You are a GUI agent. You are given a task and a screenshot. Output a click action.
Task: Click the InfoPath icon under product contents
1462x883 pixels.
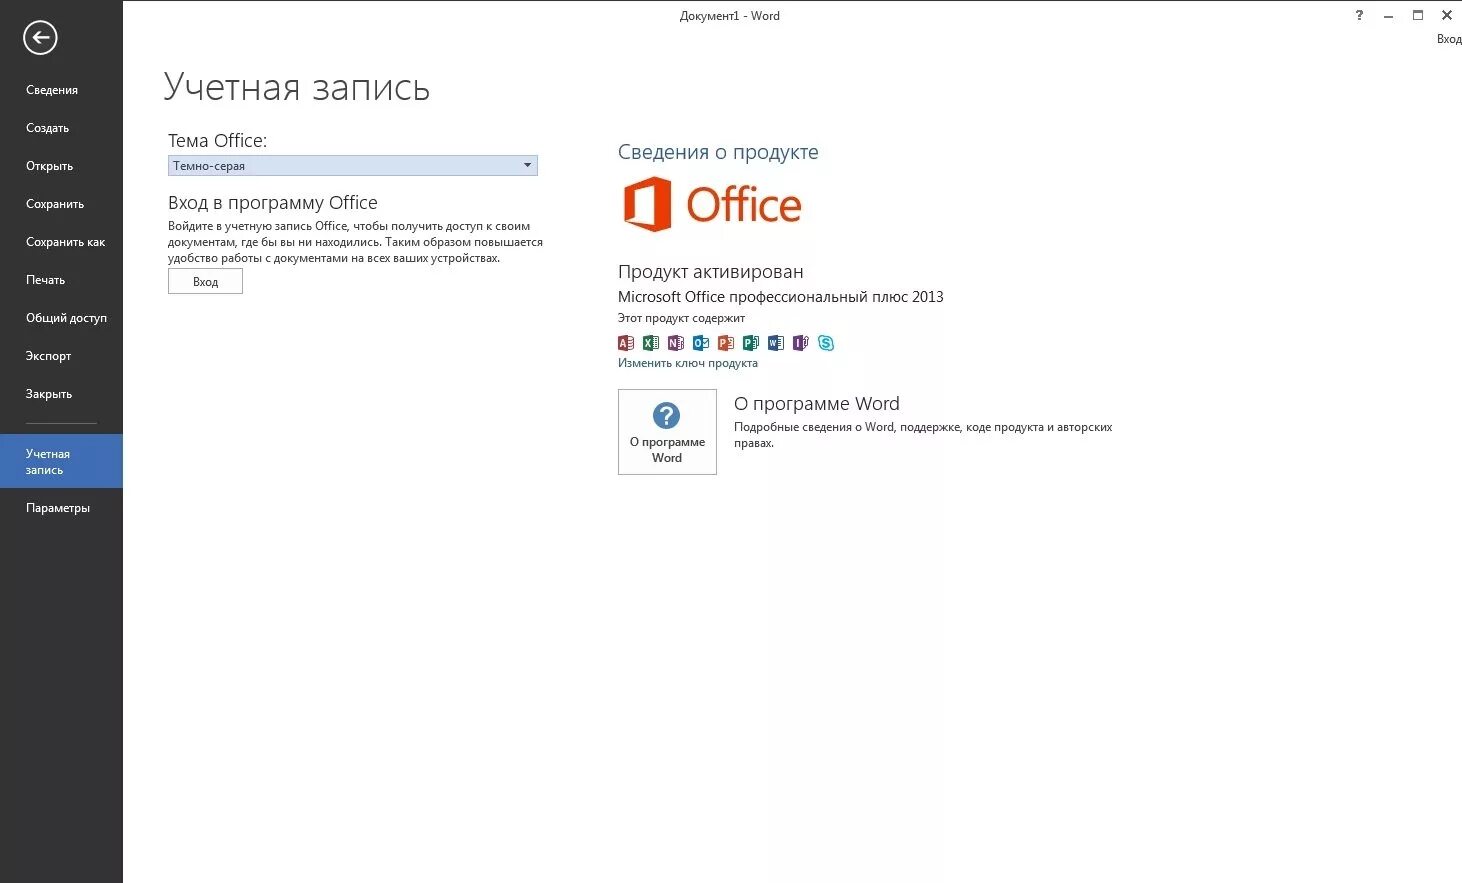[801, 343]
